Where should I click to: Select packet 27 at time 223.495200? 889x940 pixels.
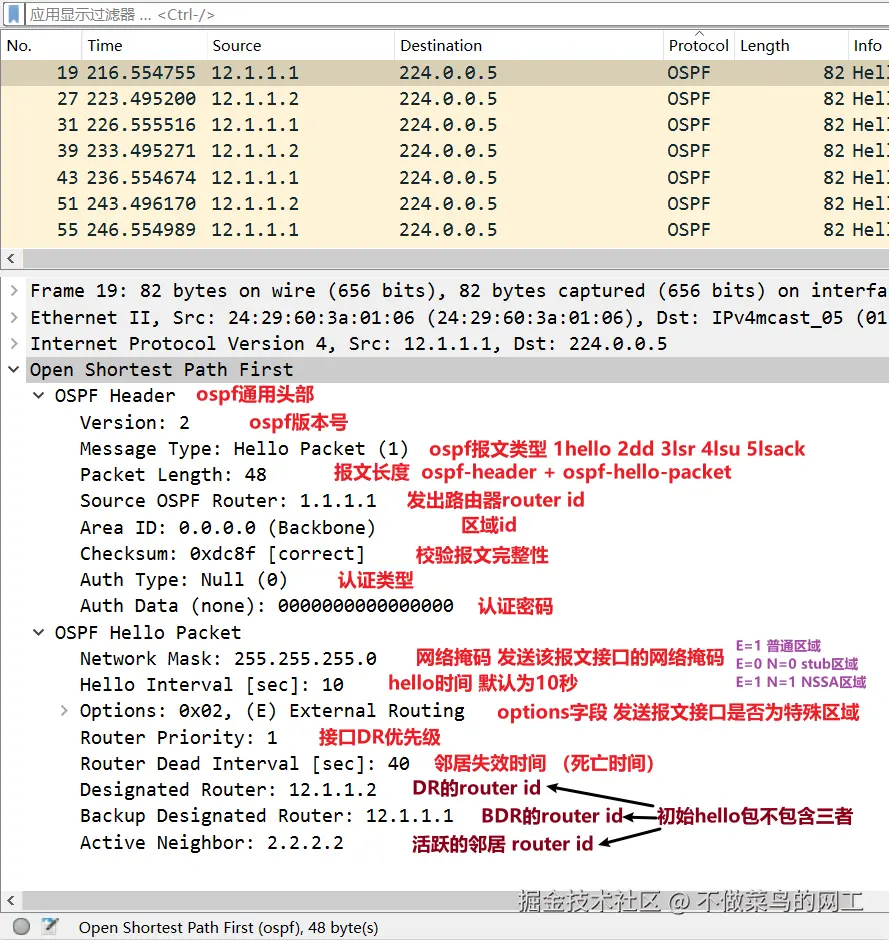point(445,98)
